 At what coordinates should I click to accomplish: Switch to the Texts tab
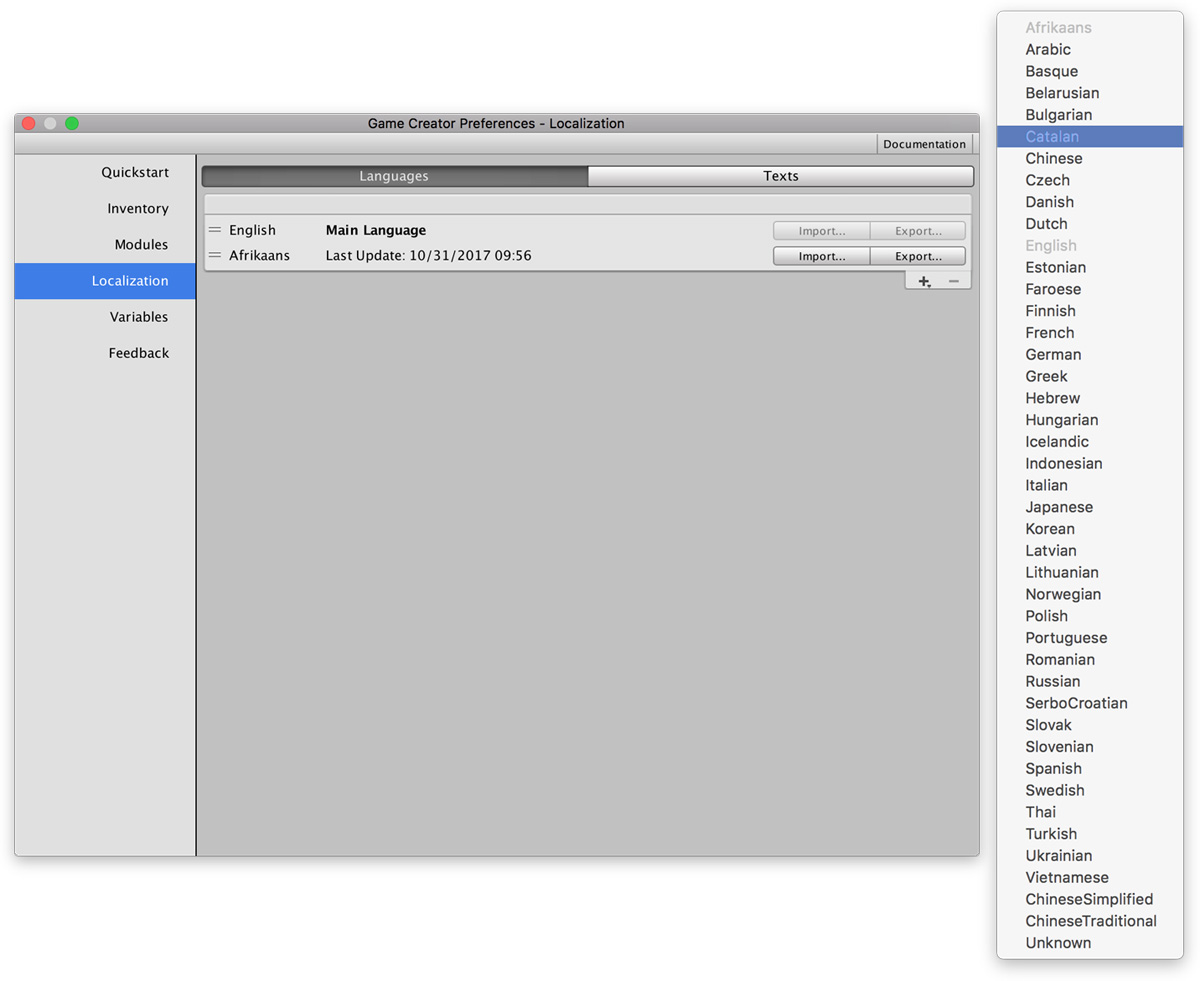pyautogui.click(x=781, y=176)
